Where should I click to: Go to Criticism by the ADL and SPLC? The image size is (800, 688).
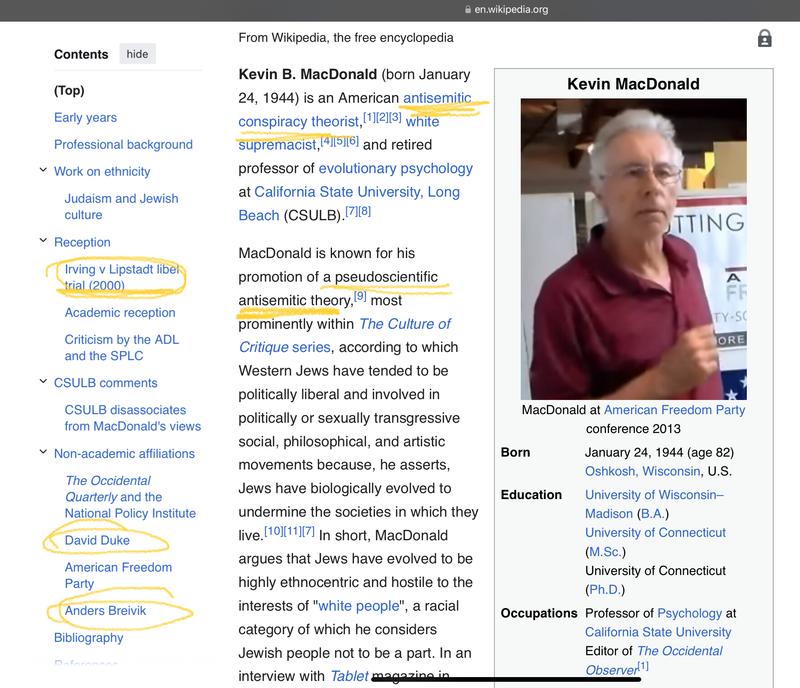[x=121, y=348]
